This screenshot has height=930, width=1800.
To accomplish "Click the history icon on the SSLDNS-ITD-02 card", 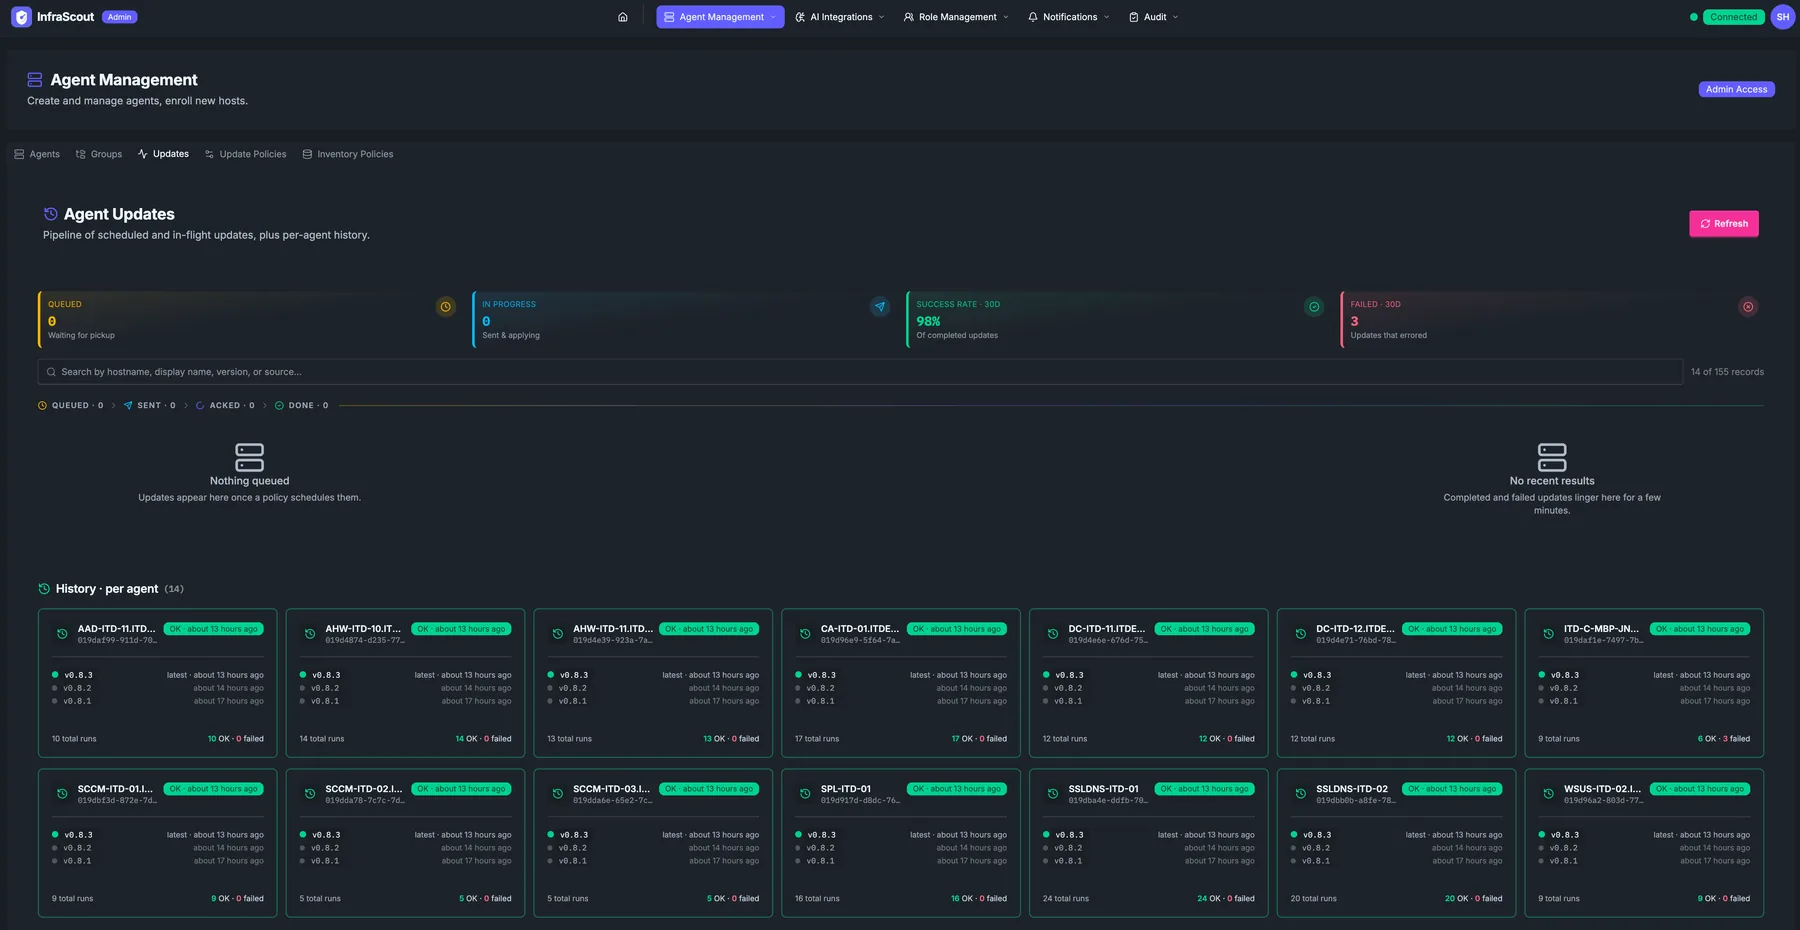I will [x=1301, y=794].
